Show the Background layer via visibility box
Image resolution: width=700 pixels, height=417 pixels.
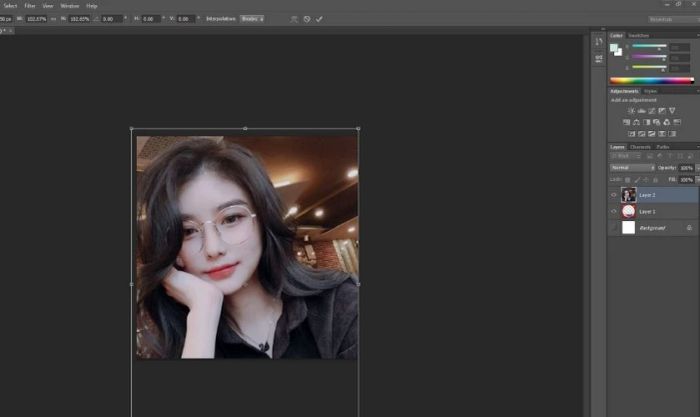click(x=614, y=228)
